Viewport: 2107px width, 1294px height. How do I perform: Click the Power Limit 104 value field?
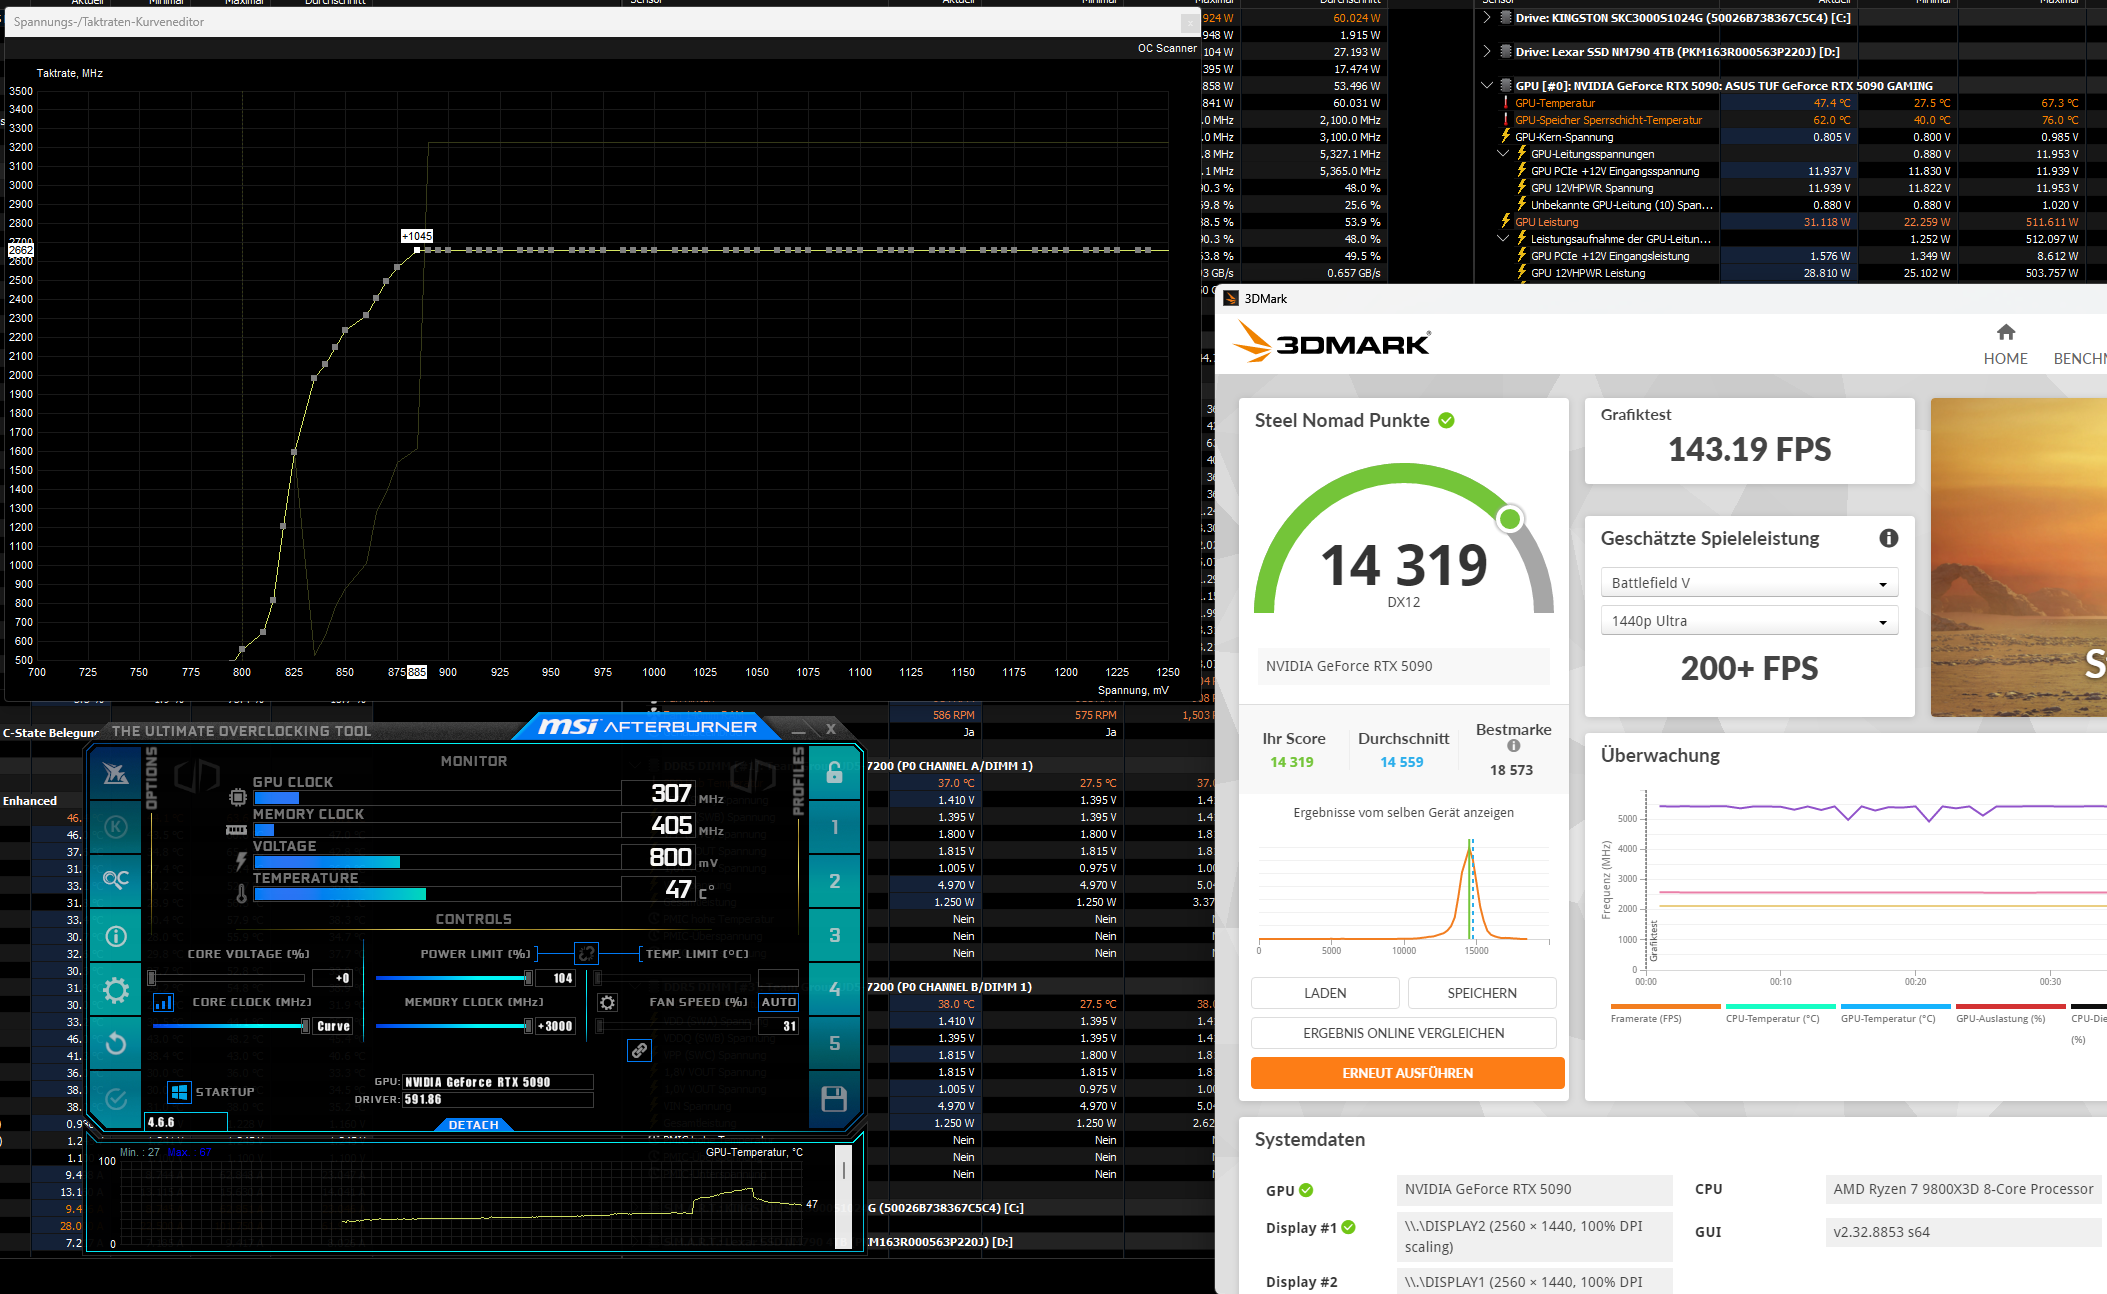556,978
